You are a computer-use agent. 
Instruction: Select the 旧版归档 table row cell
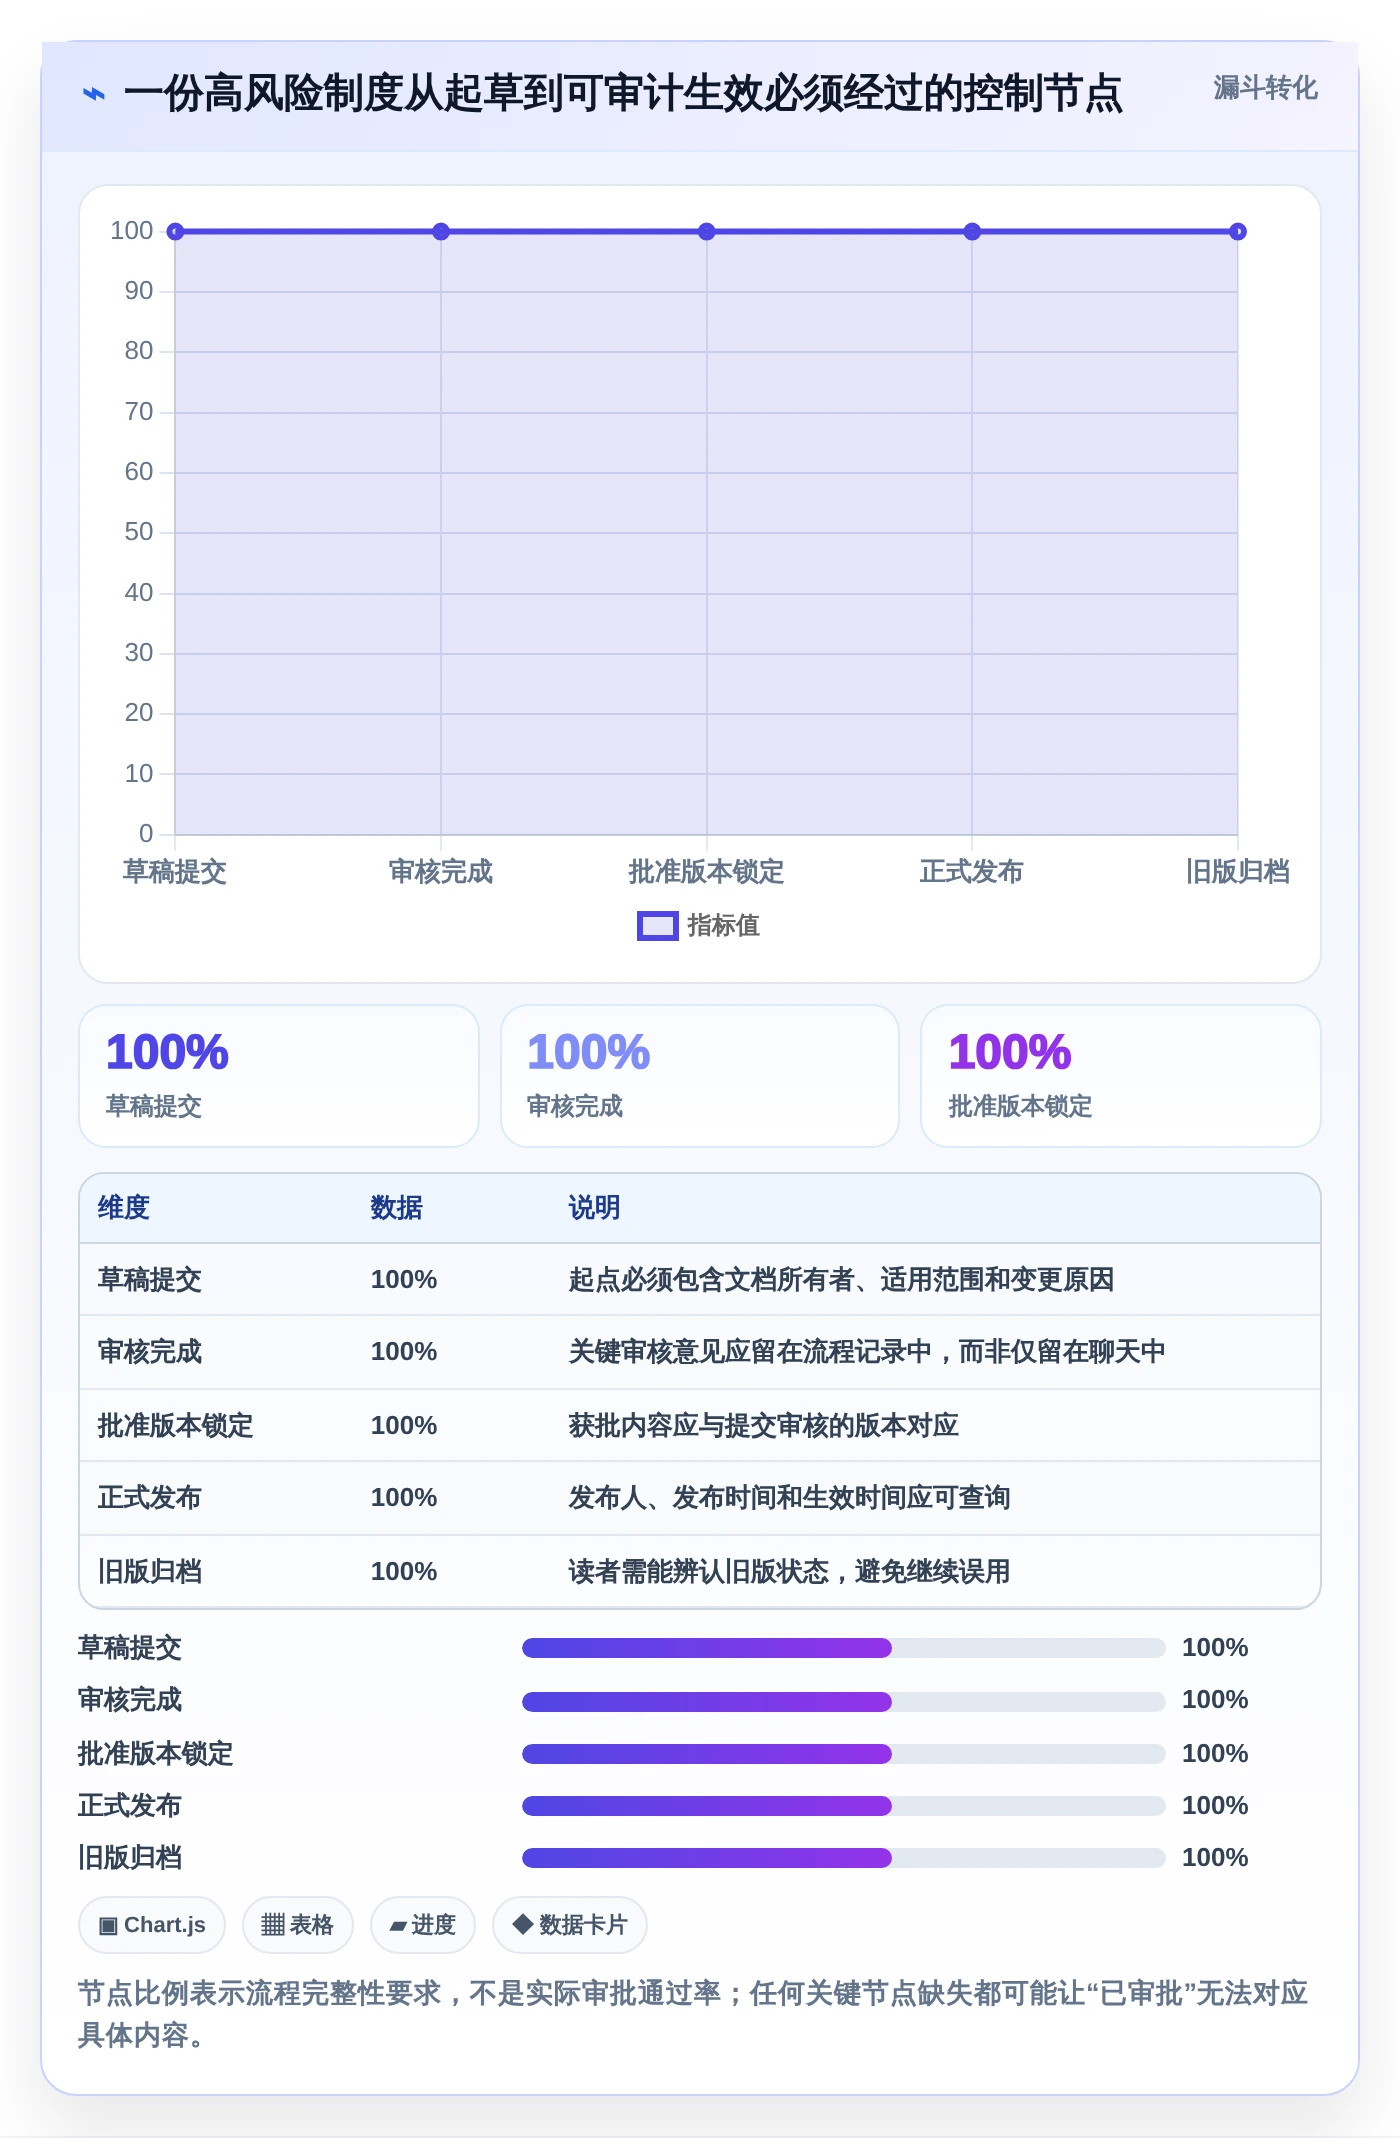point(150,1572)
